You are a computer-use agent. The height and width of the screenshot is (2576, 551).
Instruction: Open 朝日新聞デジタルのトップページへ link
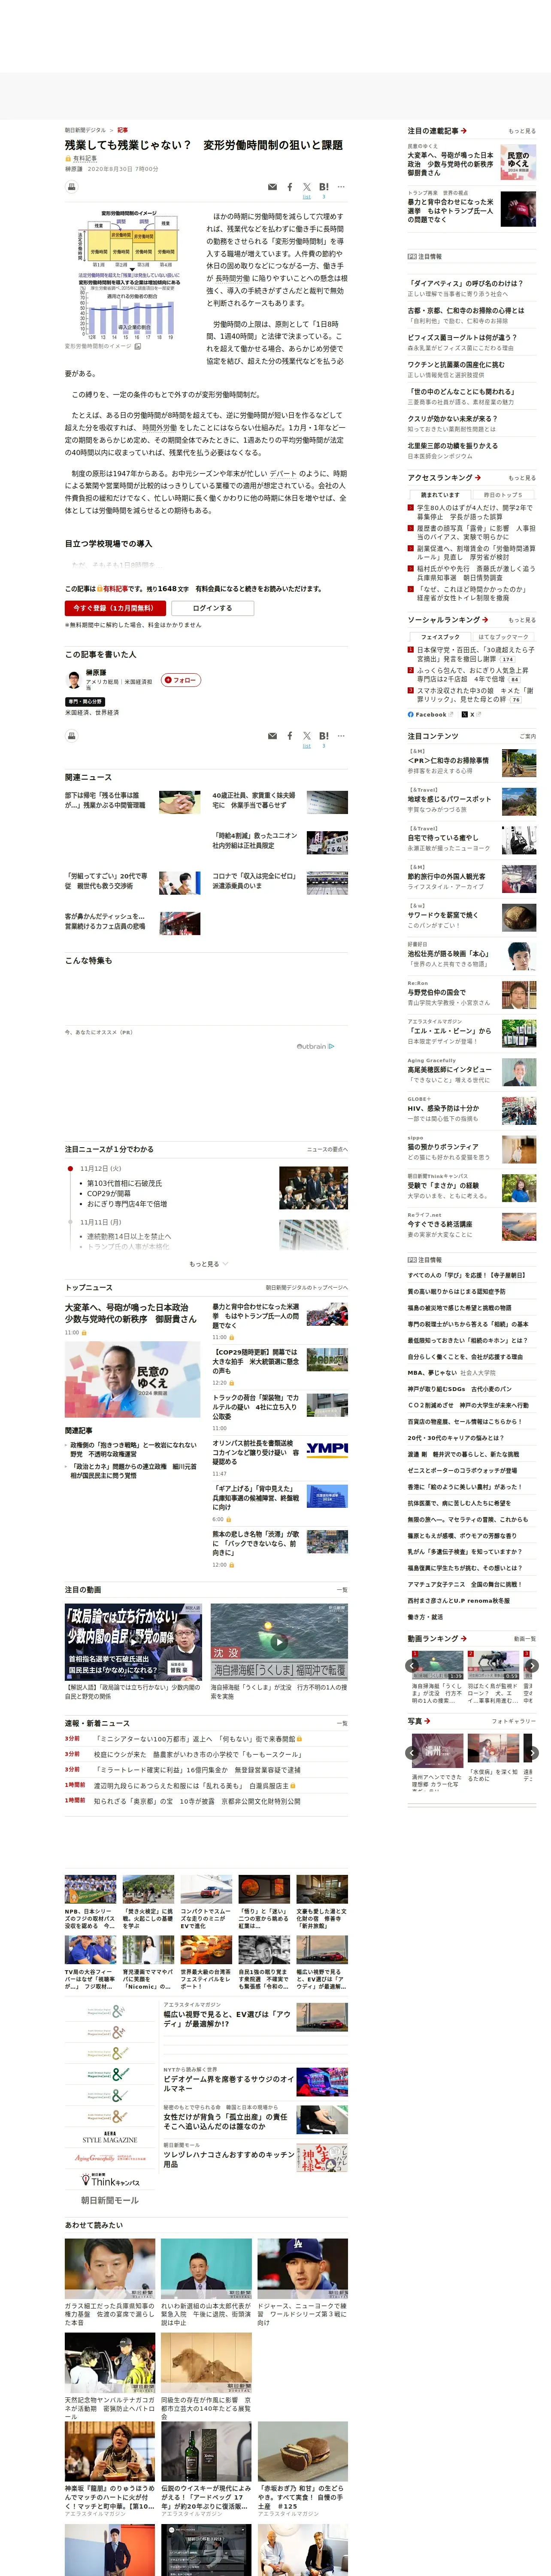pyautogui.click(x=307, y=1288)
